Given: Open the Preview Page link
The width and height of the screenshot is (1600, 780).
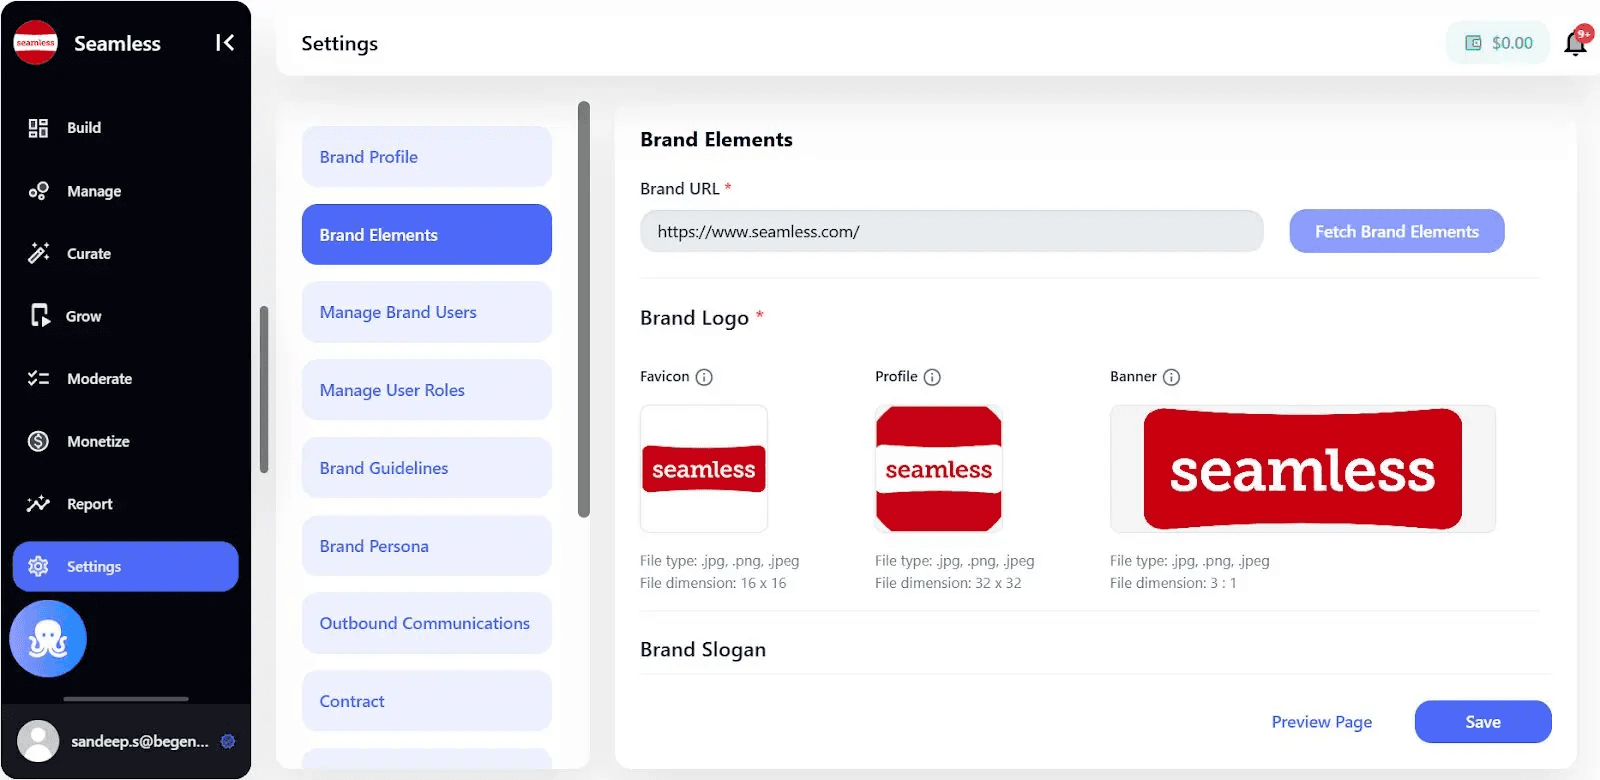Looking at the screenshot, I should pos(1322,722).
